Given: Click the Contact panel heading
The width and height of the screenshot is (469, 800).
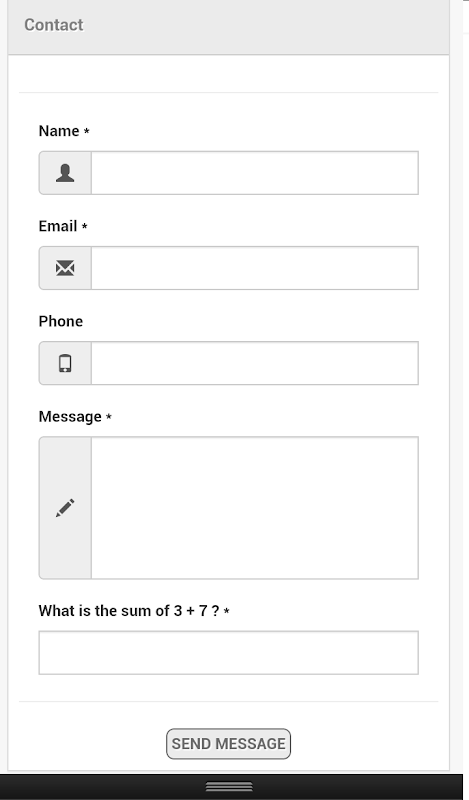Looking at the screenshot, I should point(54,25).
